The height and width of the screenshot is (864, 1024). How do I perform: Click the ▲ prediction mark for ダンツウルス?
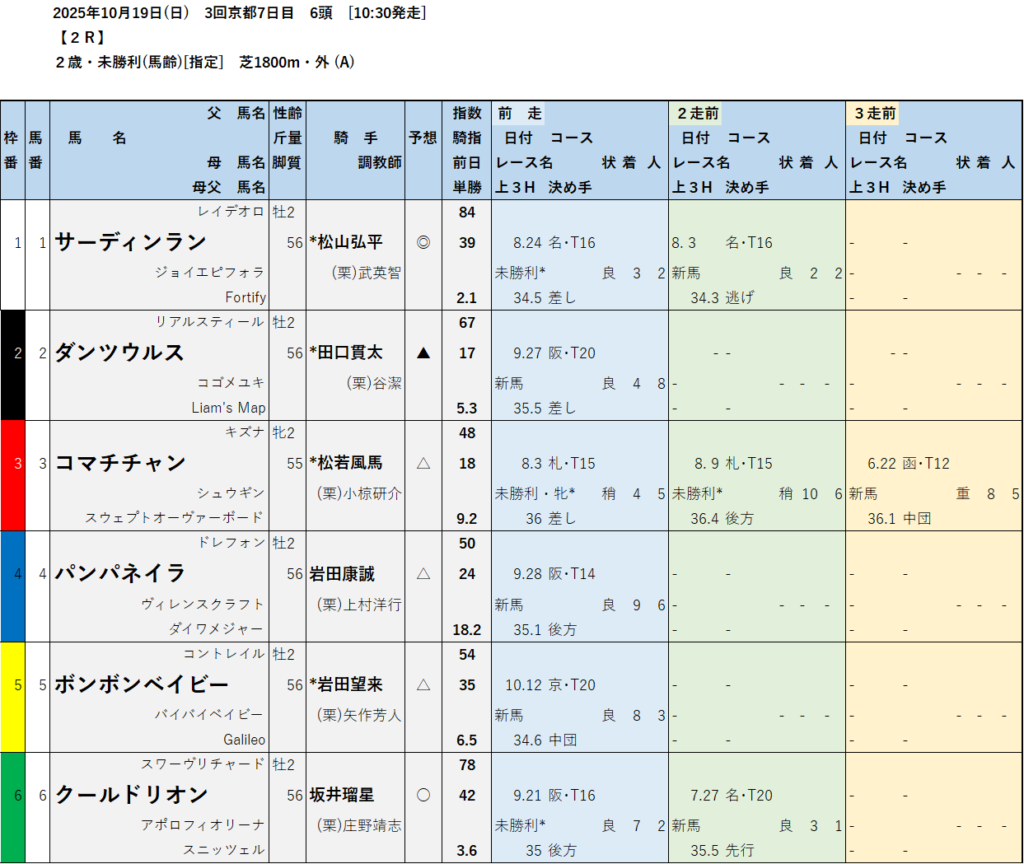pos(423,353)
